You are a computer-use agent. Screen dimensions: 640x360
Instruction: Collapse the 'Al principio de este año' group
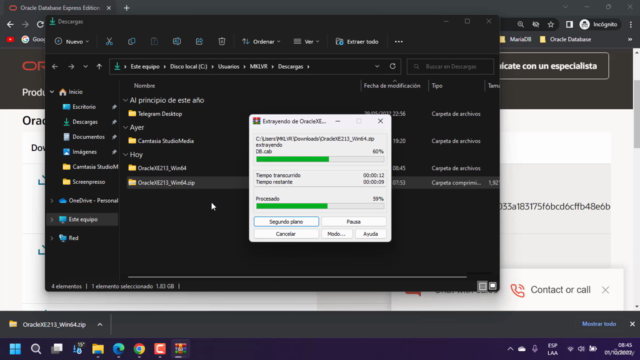tap(125, 100)
